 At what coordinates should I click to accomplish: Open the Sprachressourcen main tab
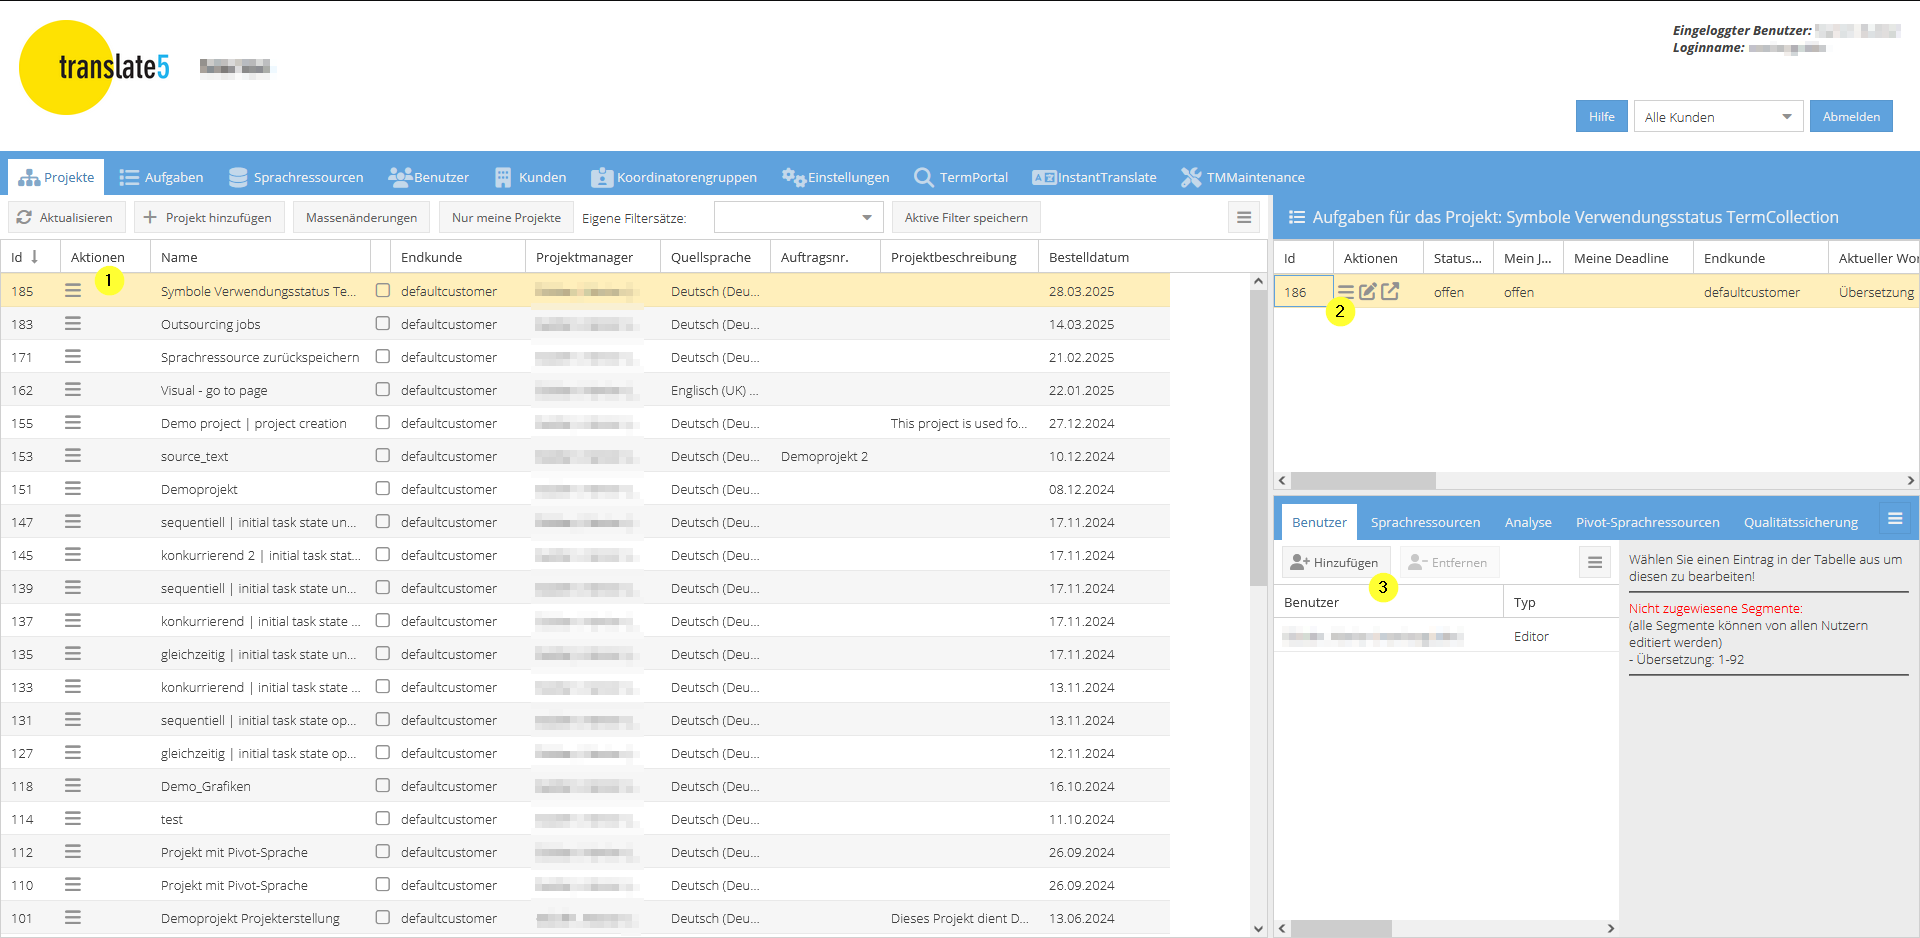tap(296, 177)
